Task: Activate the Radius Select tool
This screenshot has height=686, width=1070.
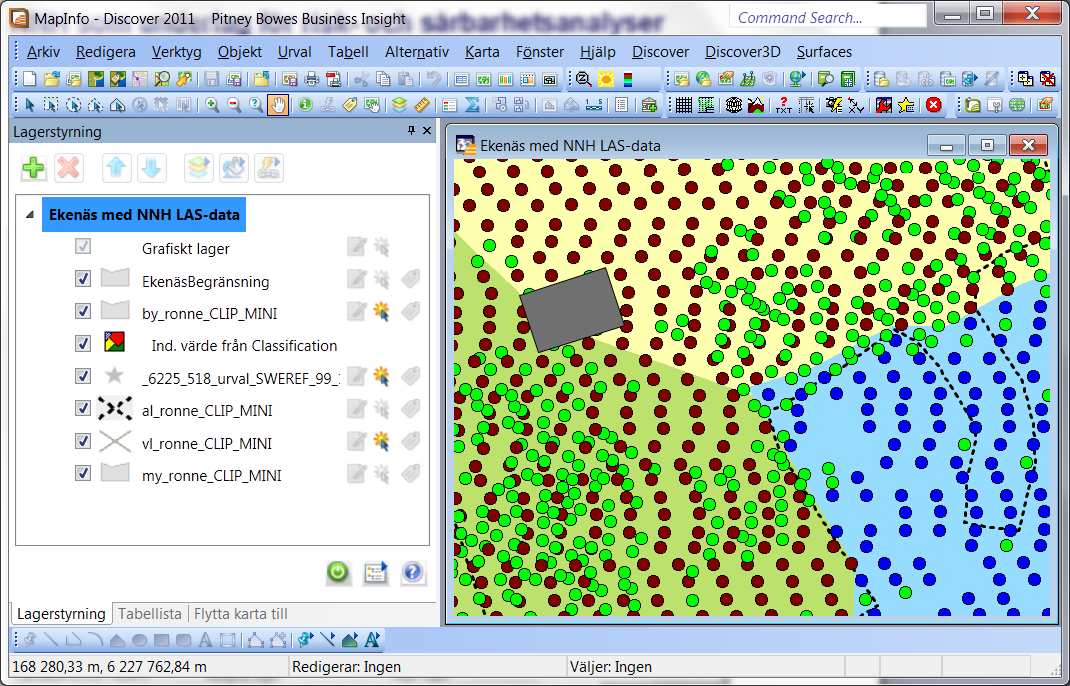Action: coord(73,105)
